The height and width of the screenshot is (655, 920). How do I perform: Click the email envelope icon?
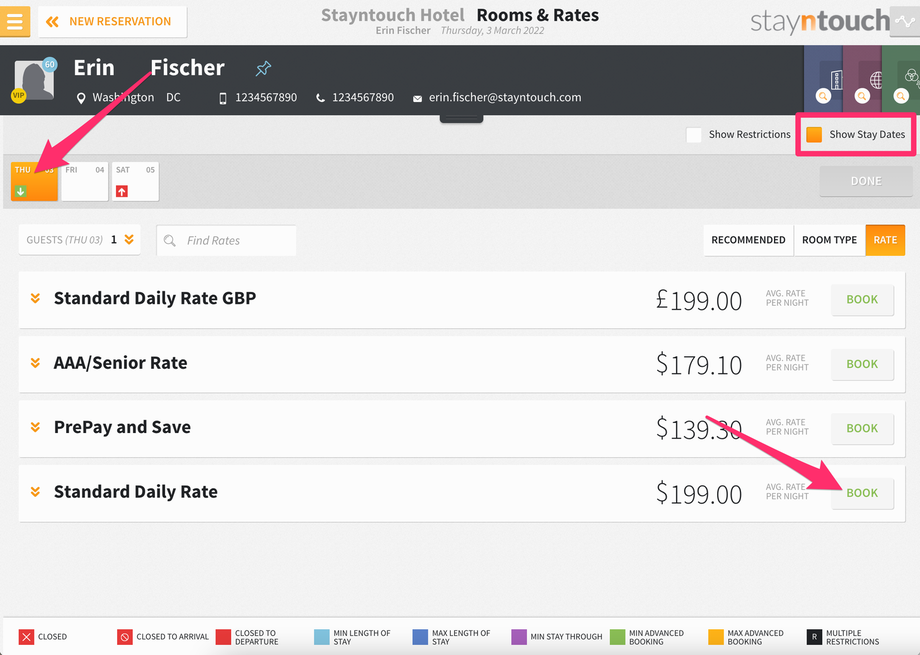(x=417, y=99)
